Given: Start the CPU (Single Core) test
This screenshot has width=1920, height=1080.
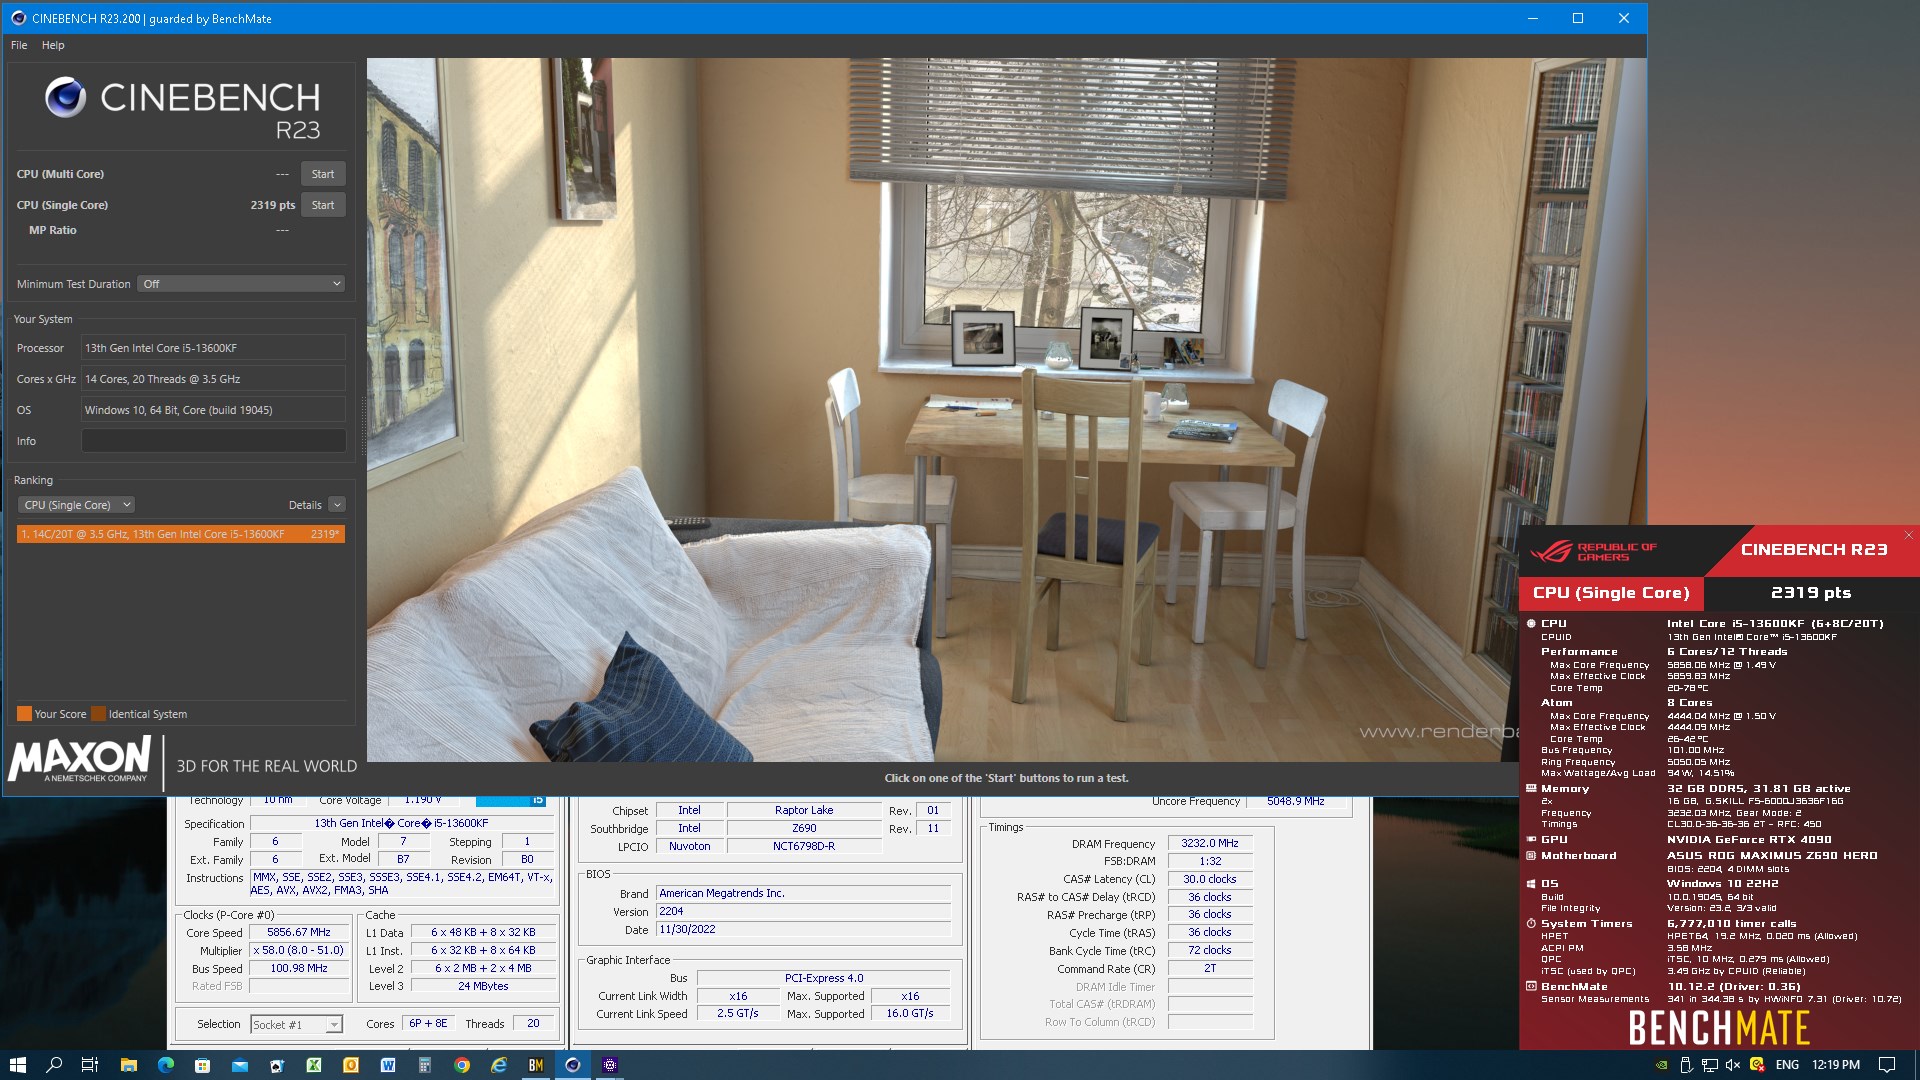Looking at the screenshot, I should point(323,205).
